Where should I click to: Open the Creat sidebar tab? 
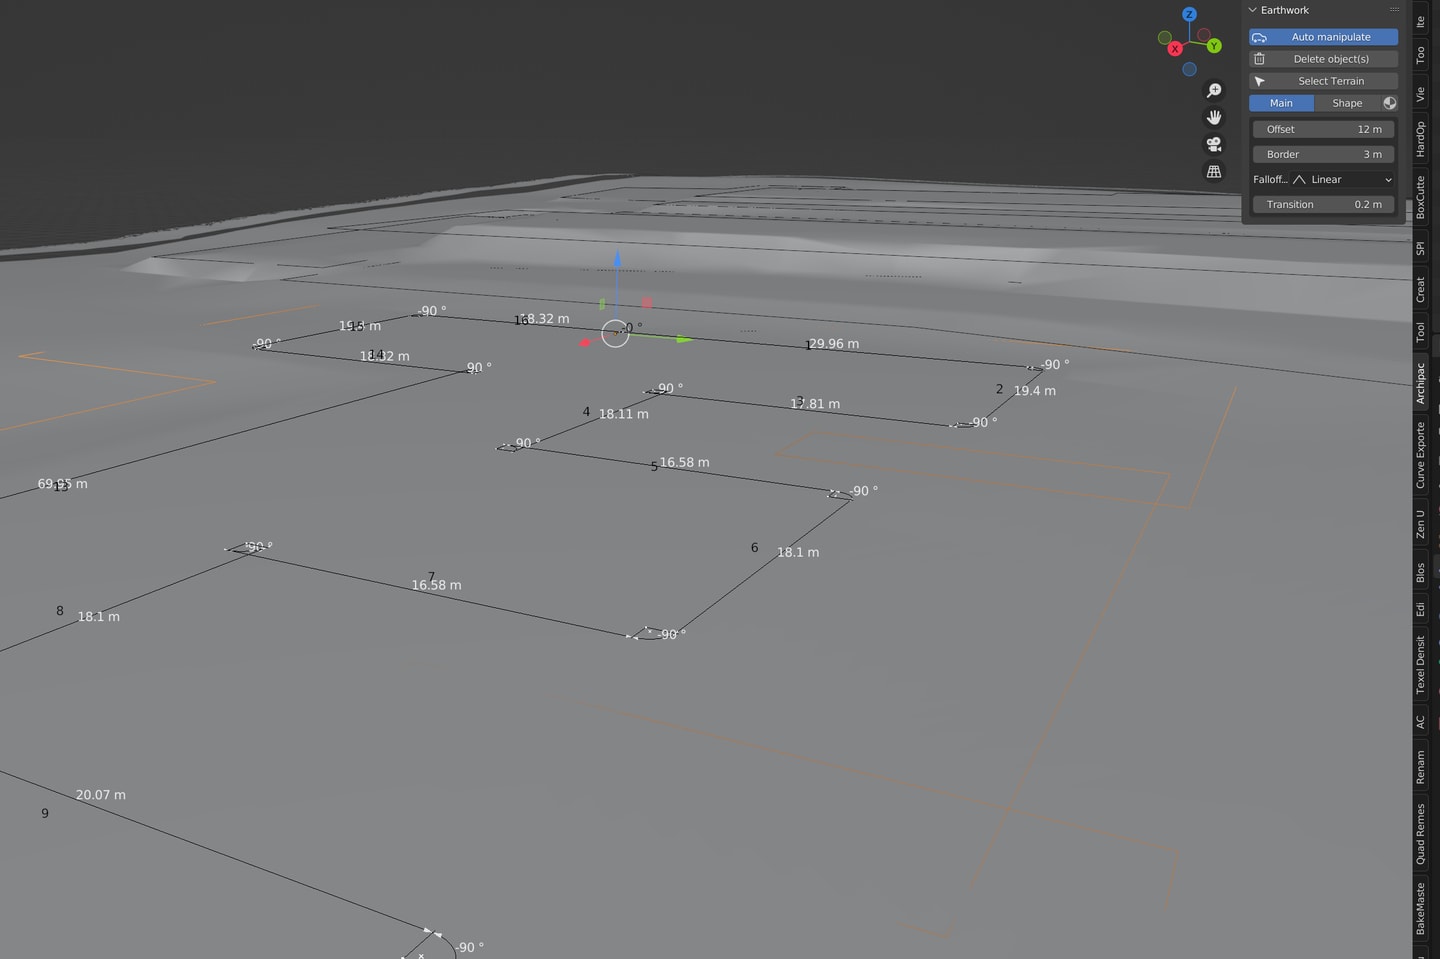click(1420, 290)
